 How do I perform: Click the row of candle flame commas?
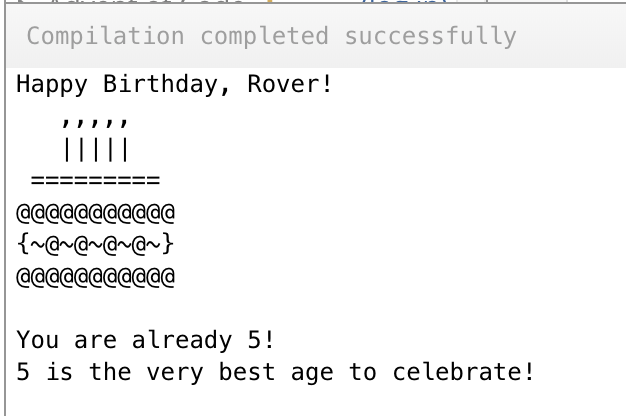click(x=96, y=124)
